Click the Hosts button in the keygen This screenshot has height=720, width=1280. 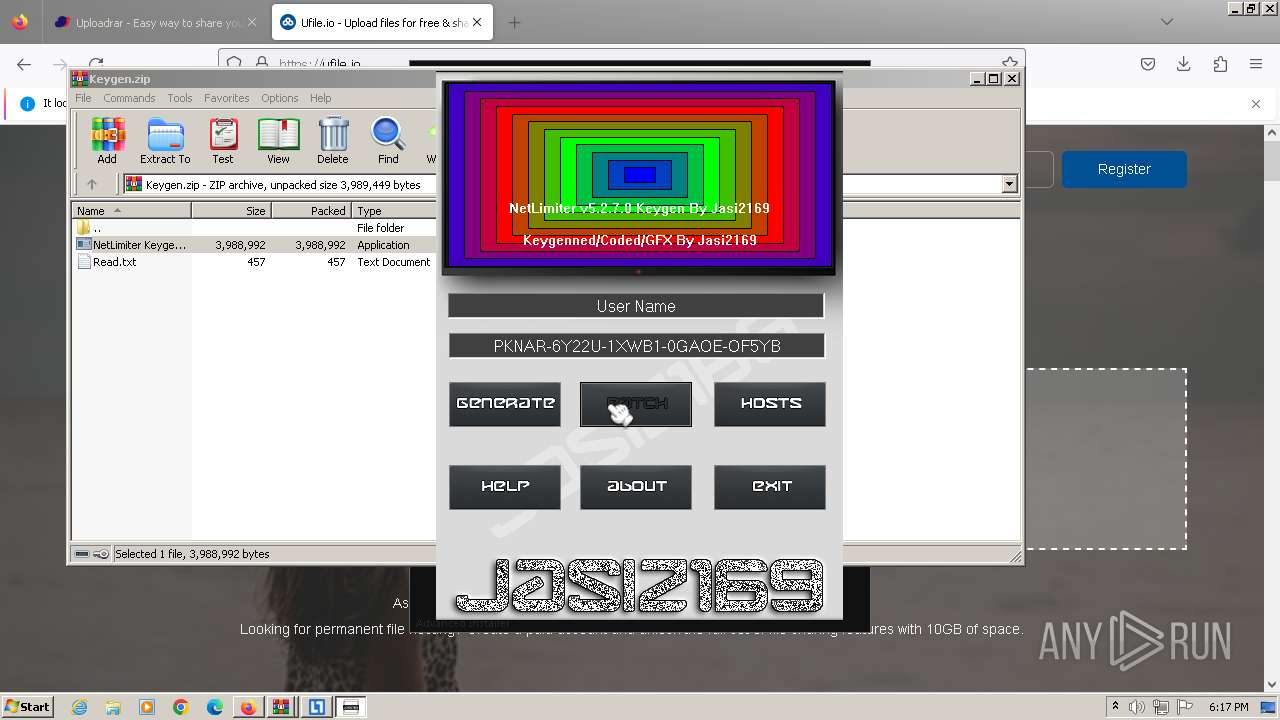[770, 404]
